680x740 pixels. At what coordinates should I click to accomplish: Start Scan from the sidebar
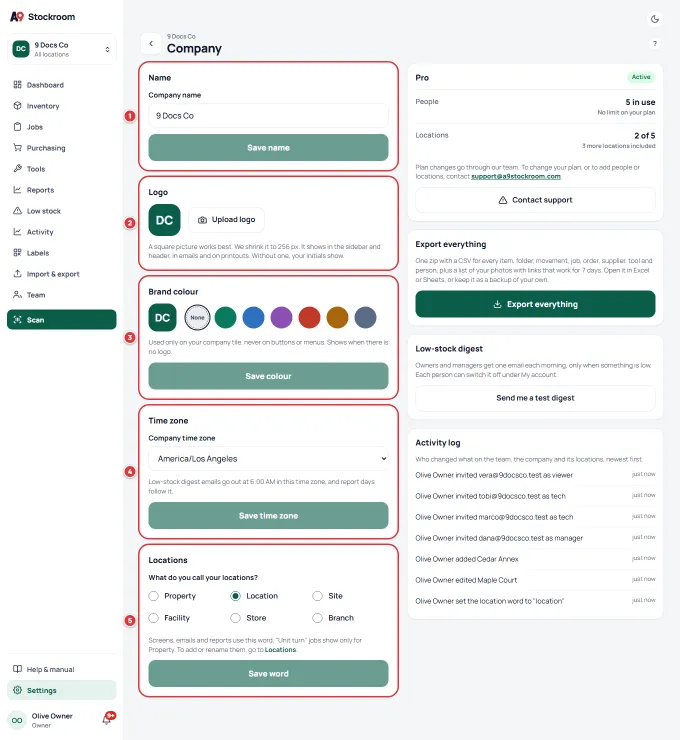point(61,320)
